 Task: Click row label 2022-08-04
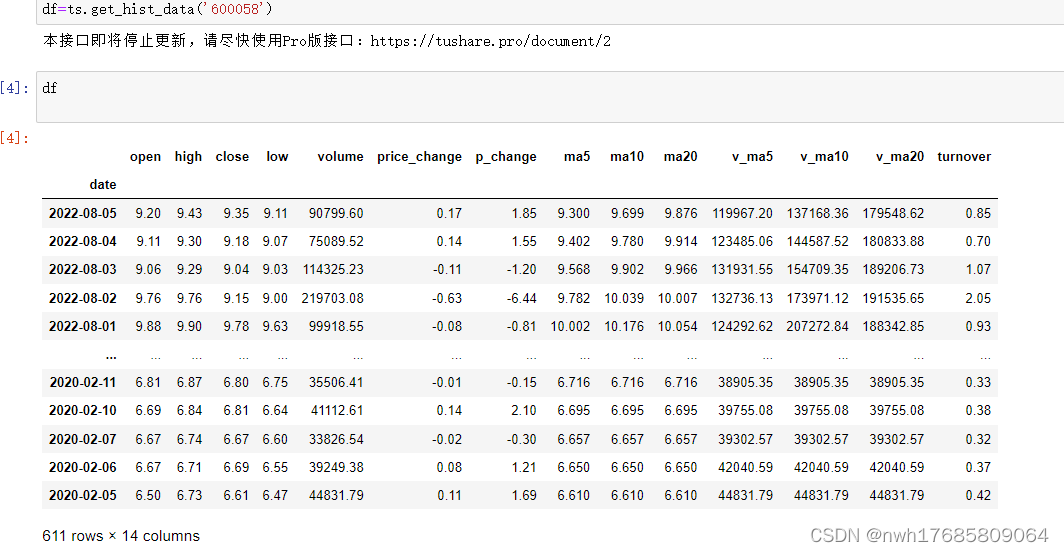83,241
